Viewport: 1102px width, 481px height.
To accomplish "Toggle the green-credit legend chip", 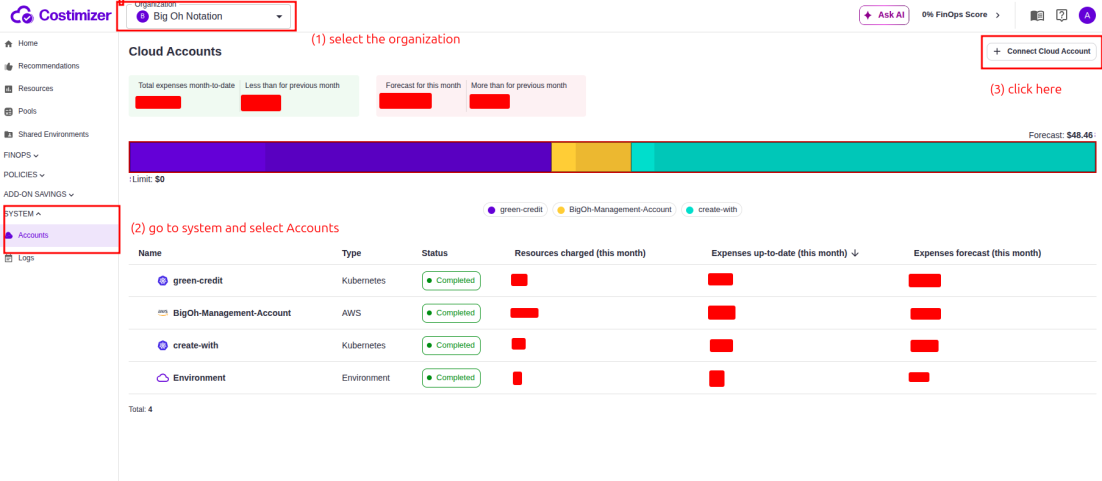I will 516,210.
